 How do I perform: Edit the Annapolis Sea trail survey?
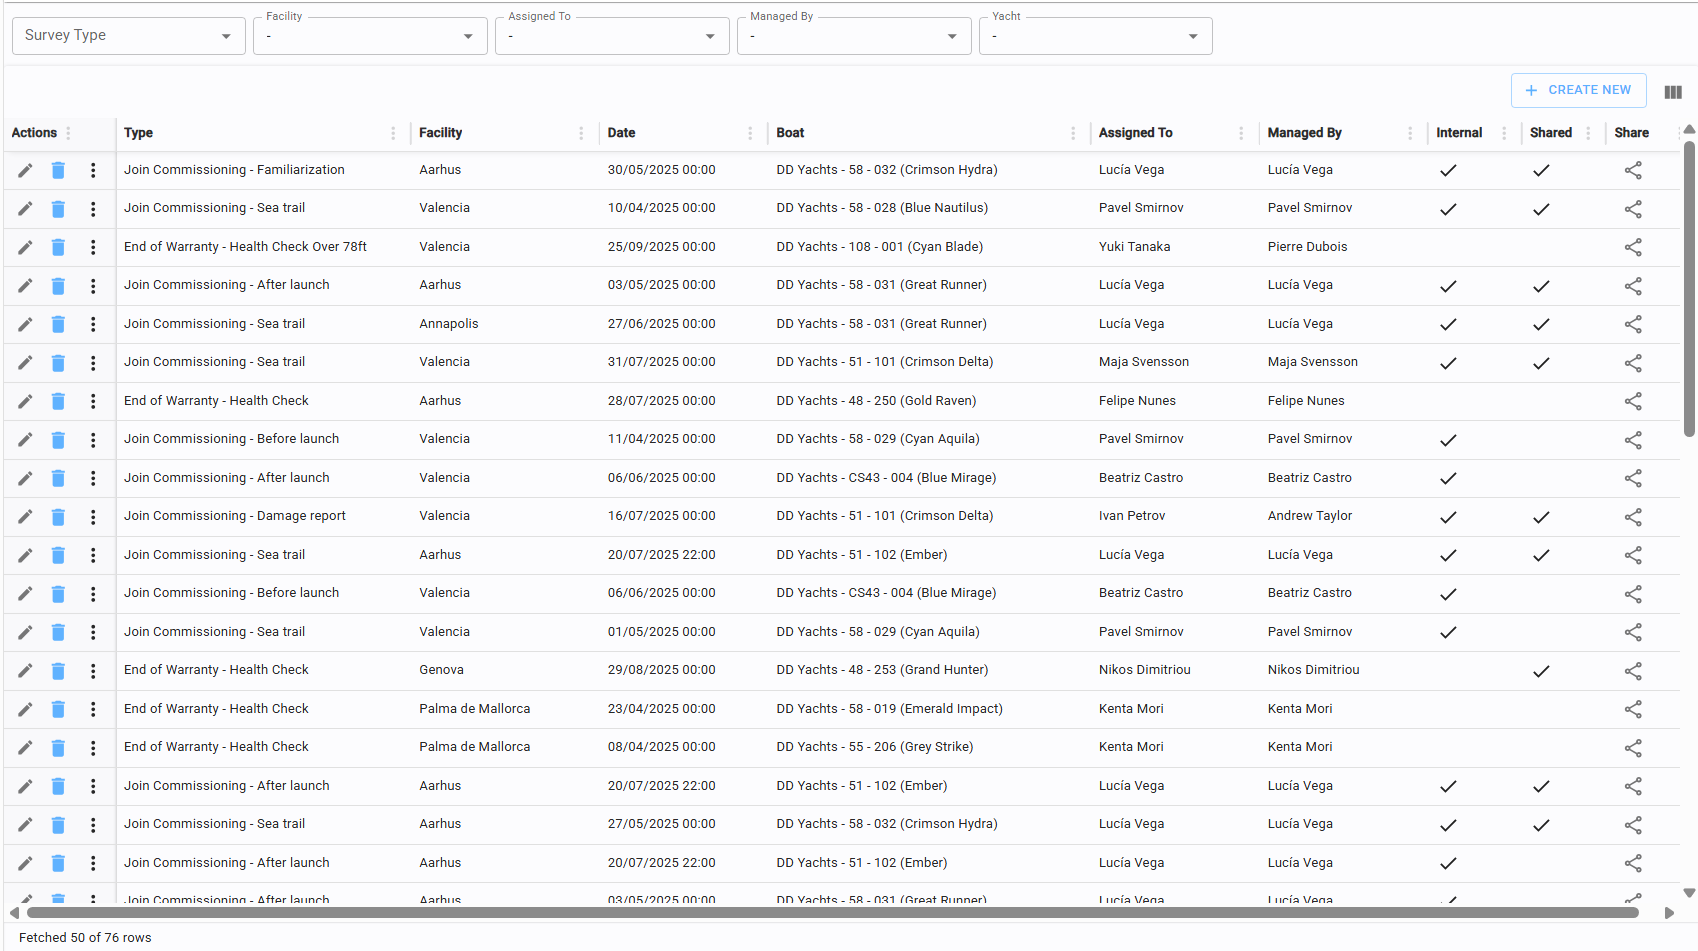25,325
